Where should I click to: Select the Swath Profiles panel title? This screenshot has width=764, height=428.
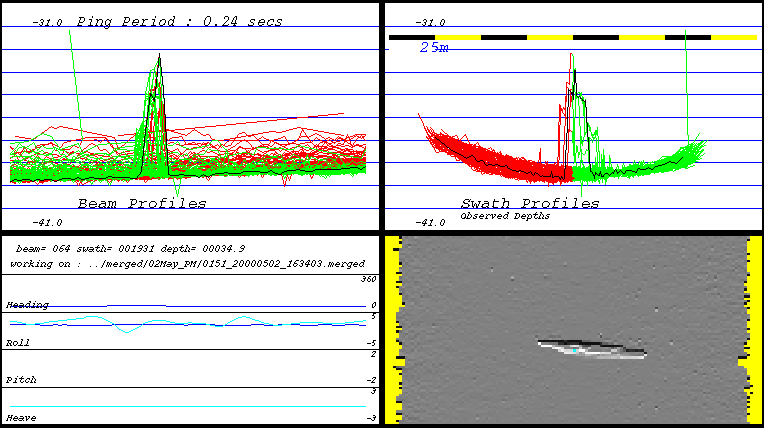click(530, 204)
